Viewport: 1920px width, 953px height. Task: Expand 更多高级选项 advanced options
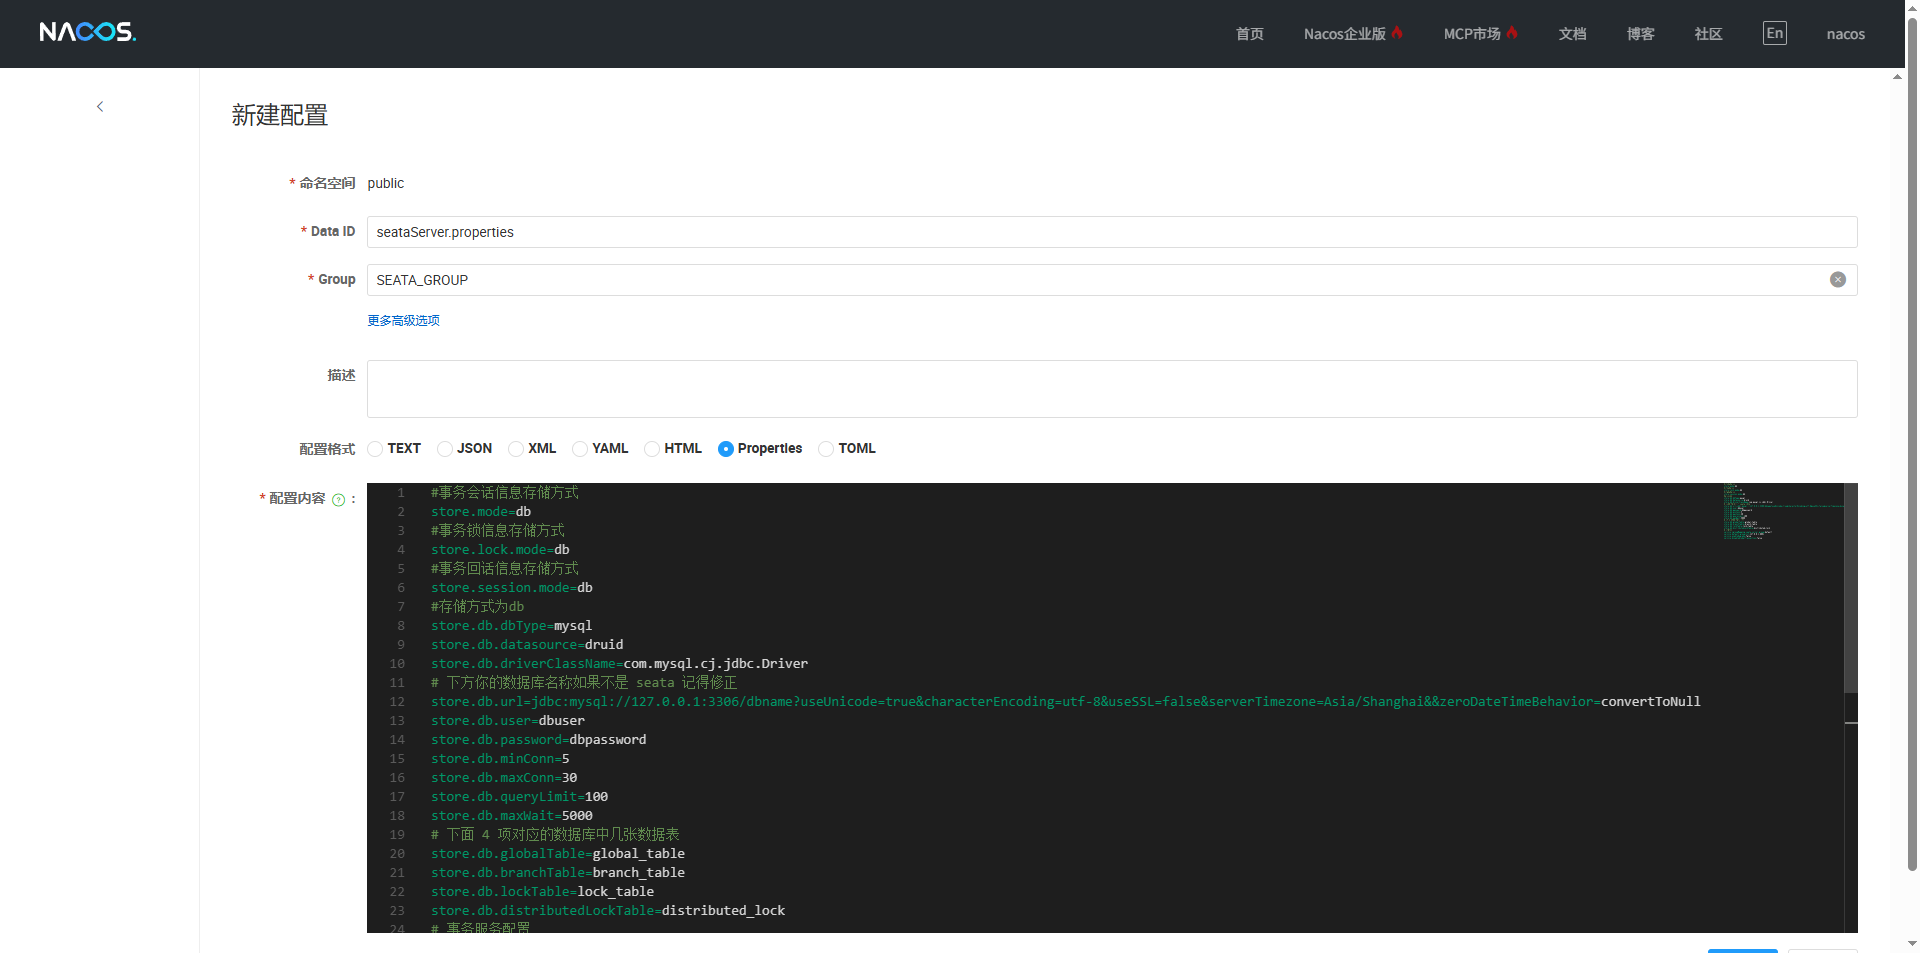pyautogui.click(x=403, y=321)
